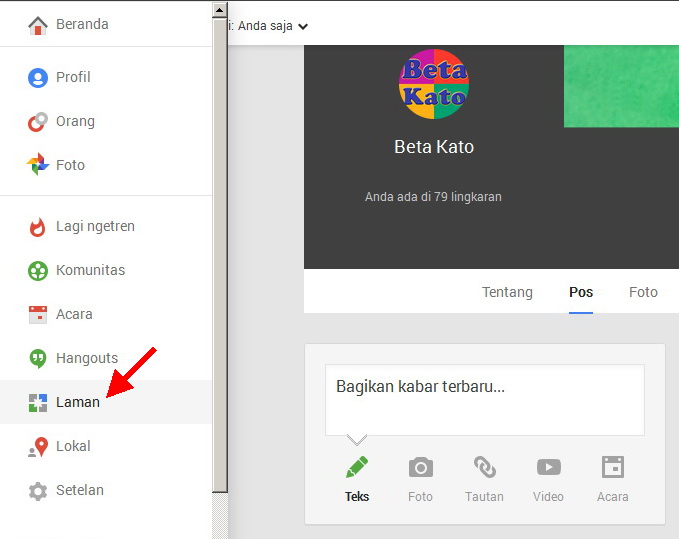Click the green Komunitas icon

click(38, 271)
